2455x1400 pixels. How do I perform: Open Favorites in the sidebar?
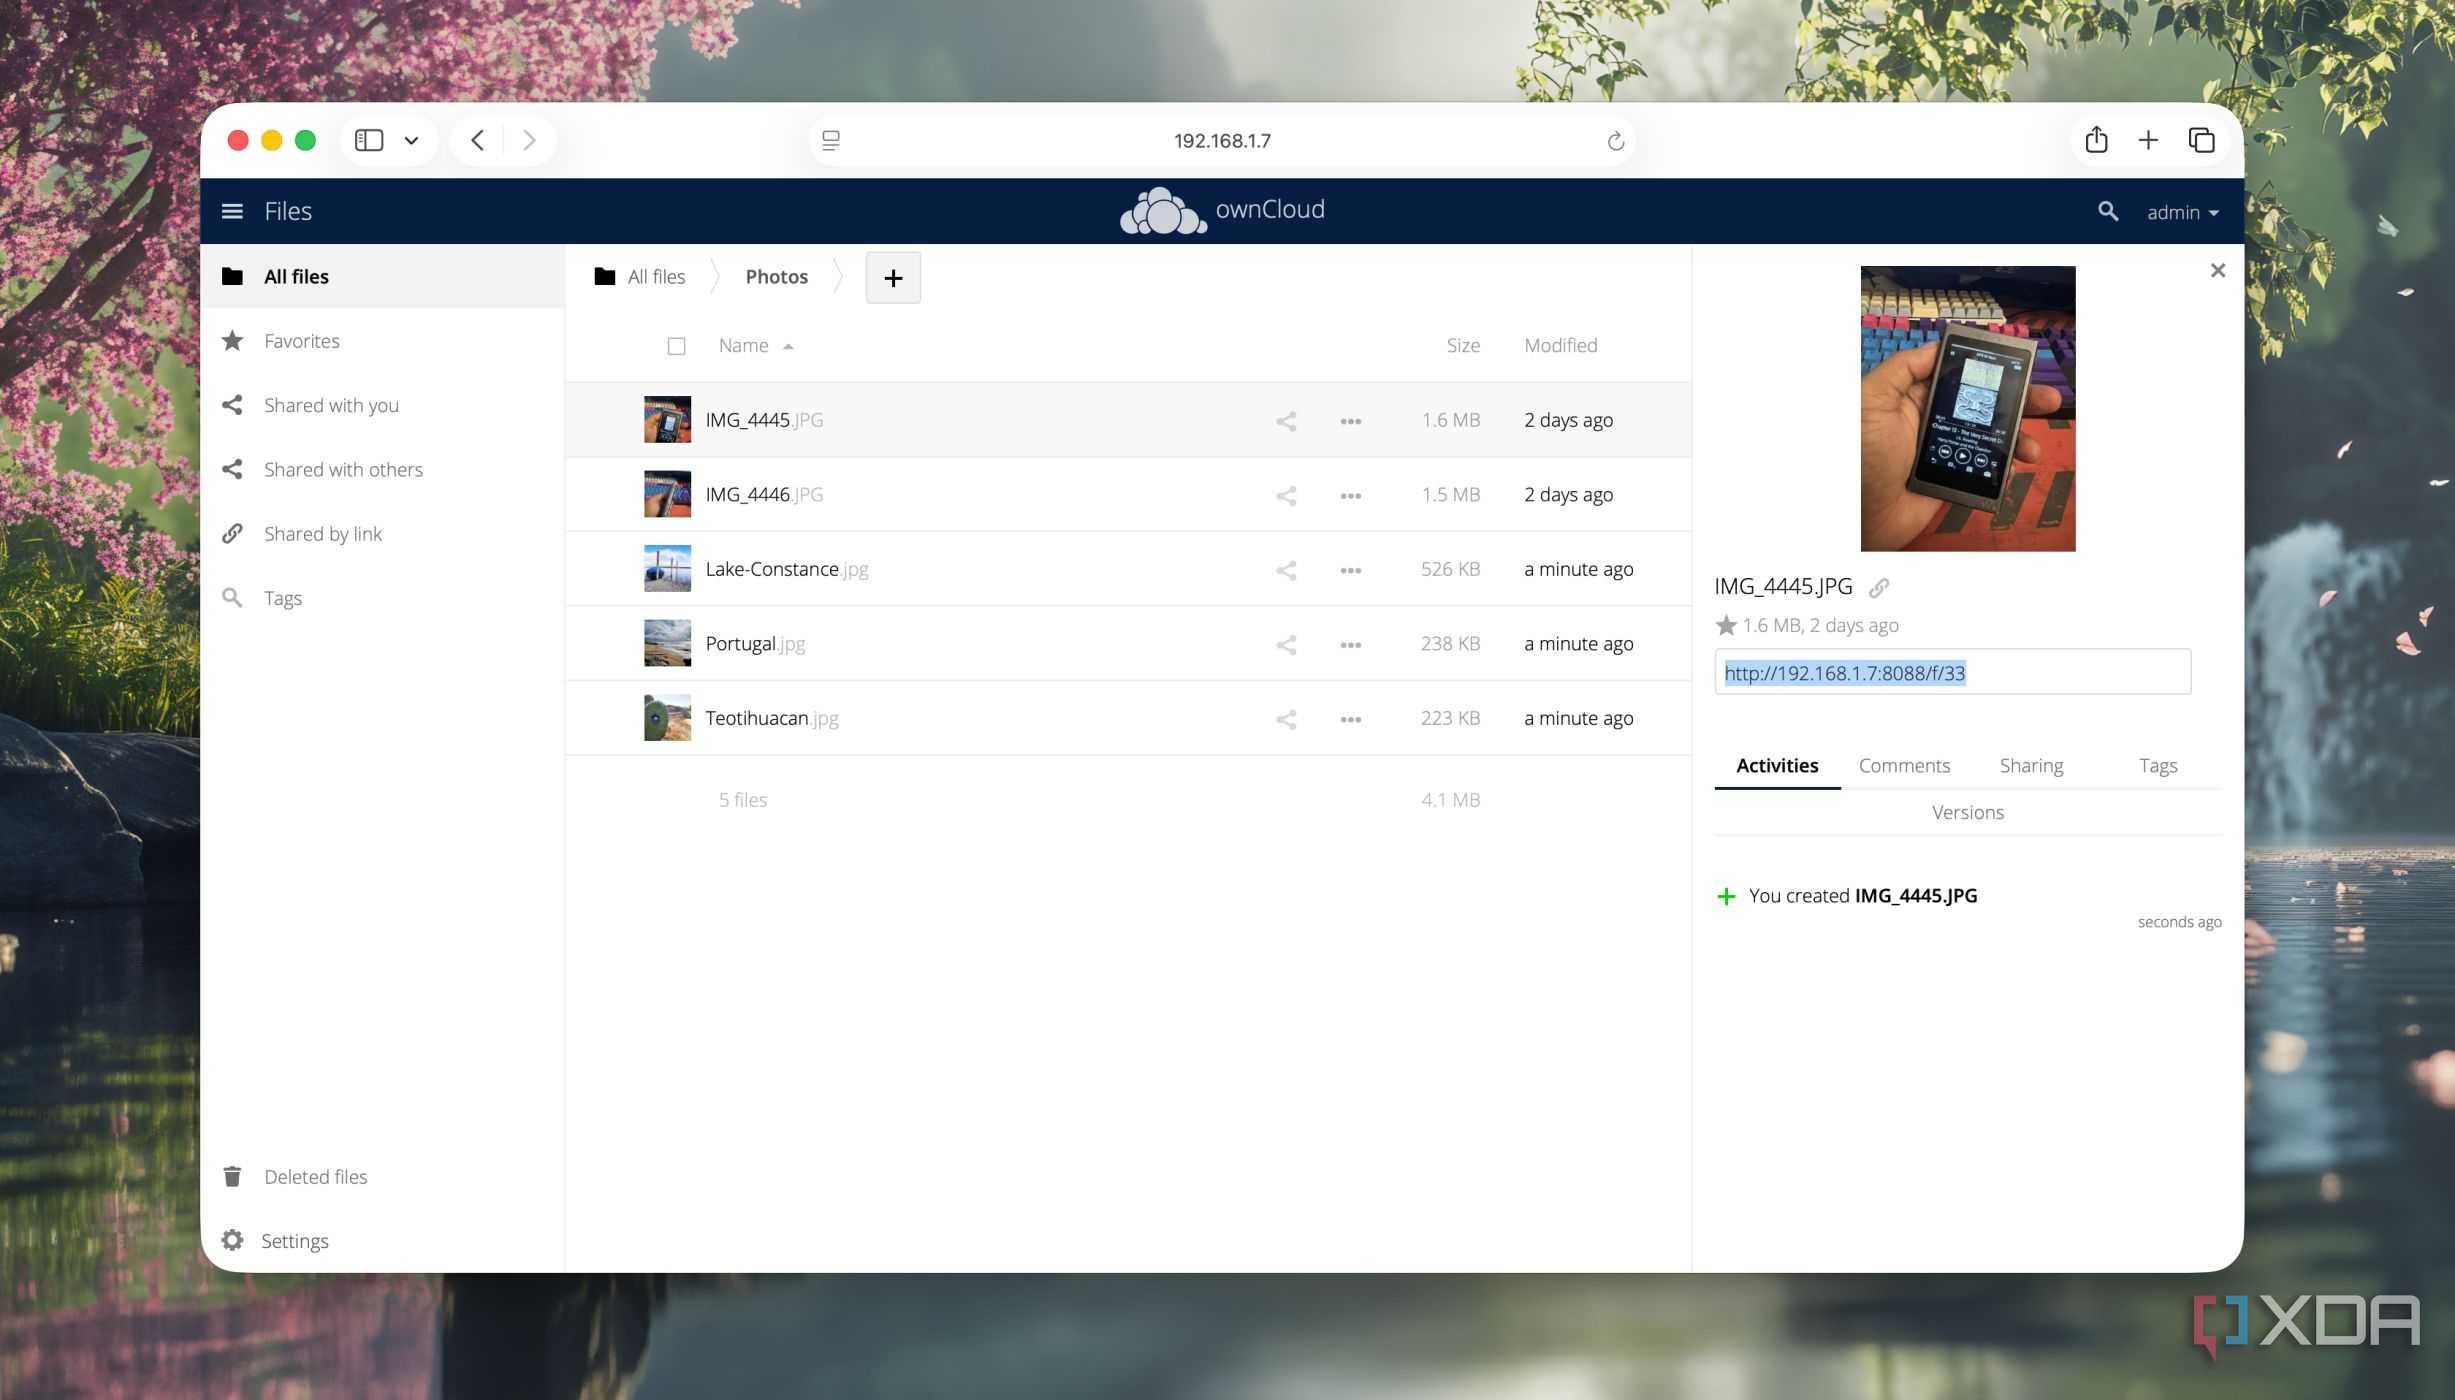pos(382,341)
